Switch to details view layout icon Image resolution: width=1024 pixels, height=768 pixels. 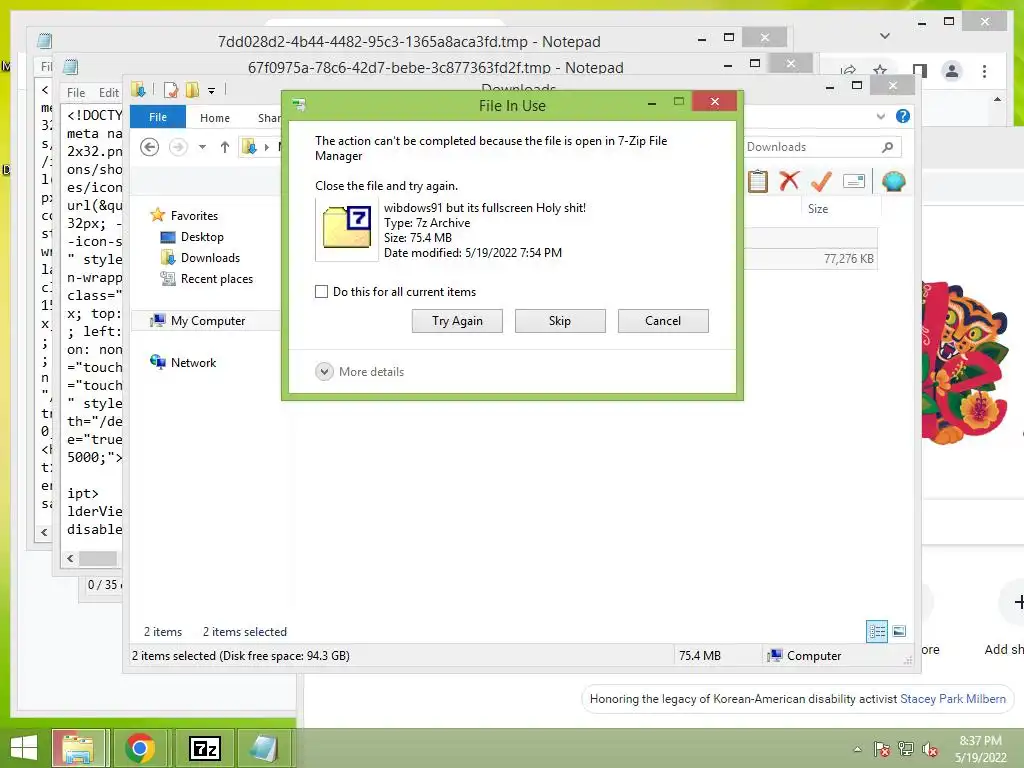(876, 631)
